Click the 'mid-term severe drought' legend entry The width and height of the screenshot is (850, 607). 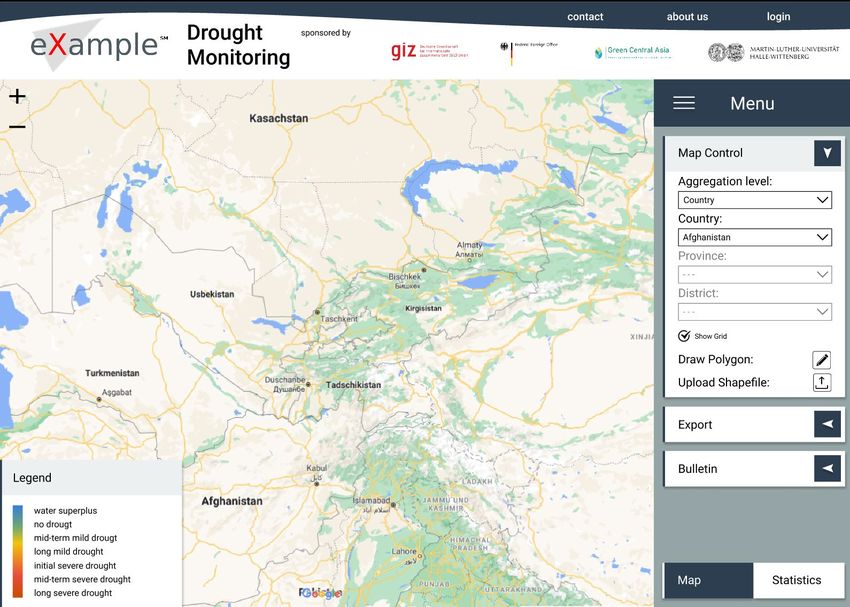tap(82, 579)
